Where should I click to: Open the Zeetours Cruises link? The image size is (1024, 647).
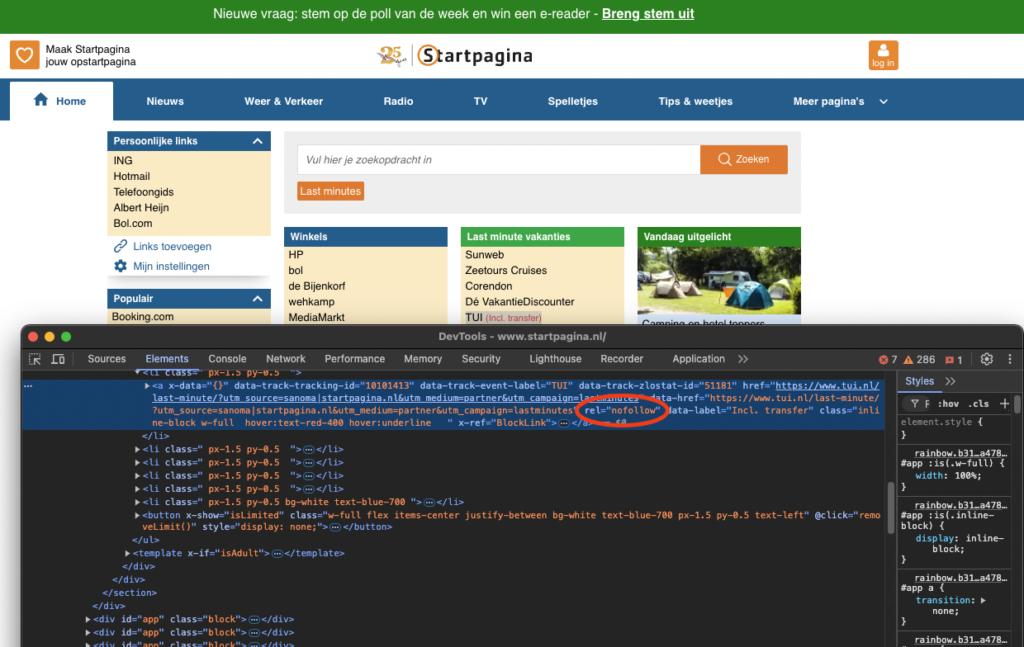[505, 270]
